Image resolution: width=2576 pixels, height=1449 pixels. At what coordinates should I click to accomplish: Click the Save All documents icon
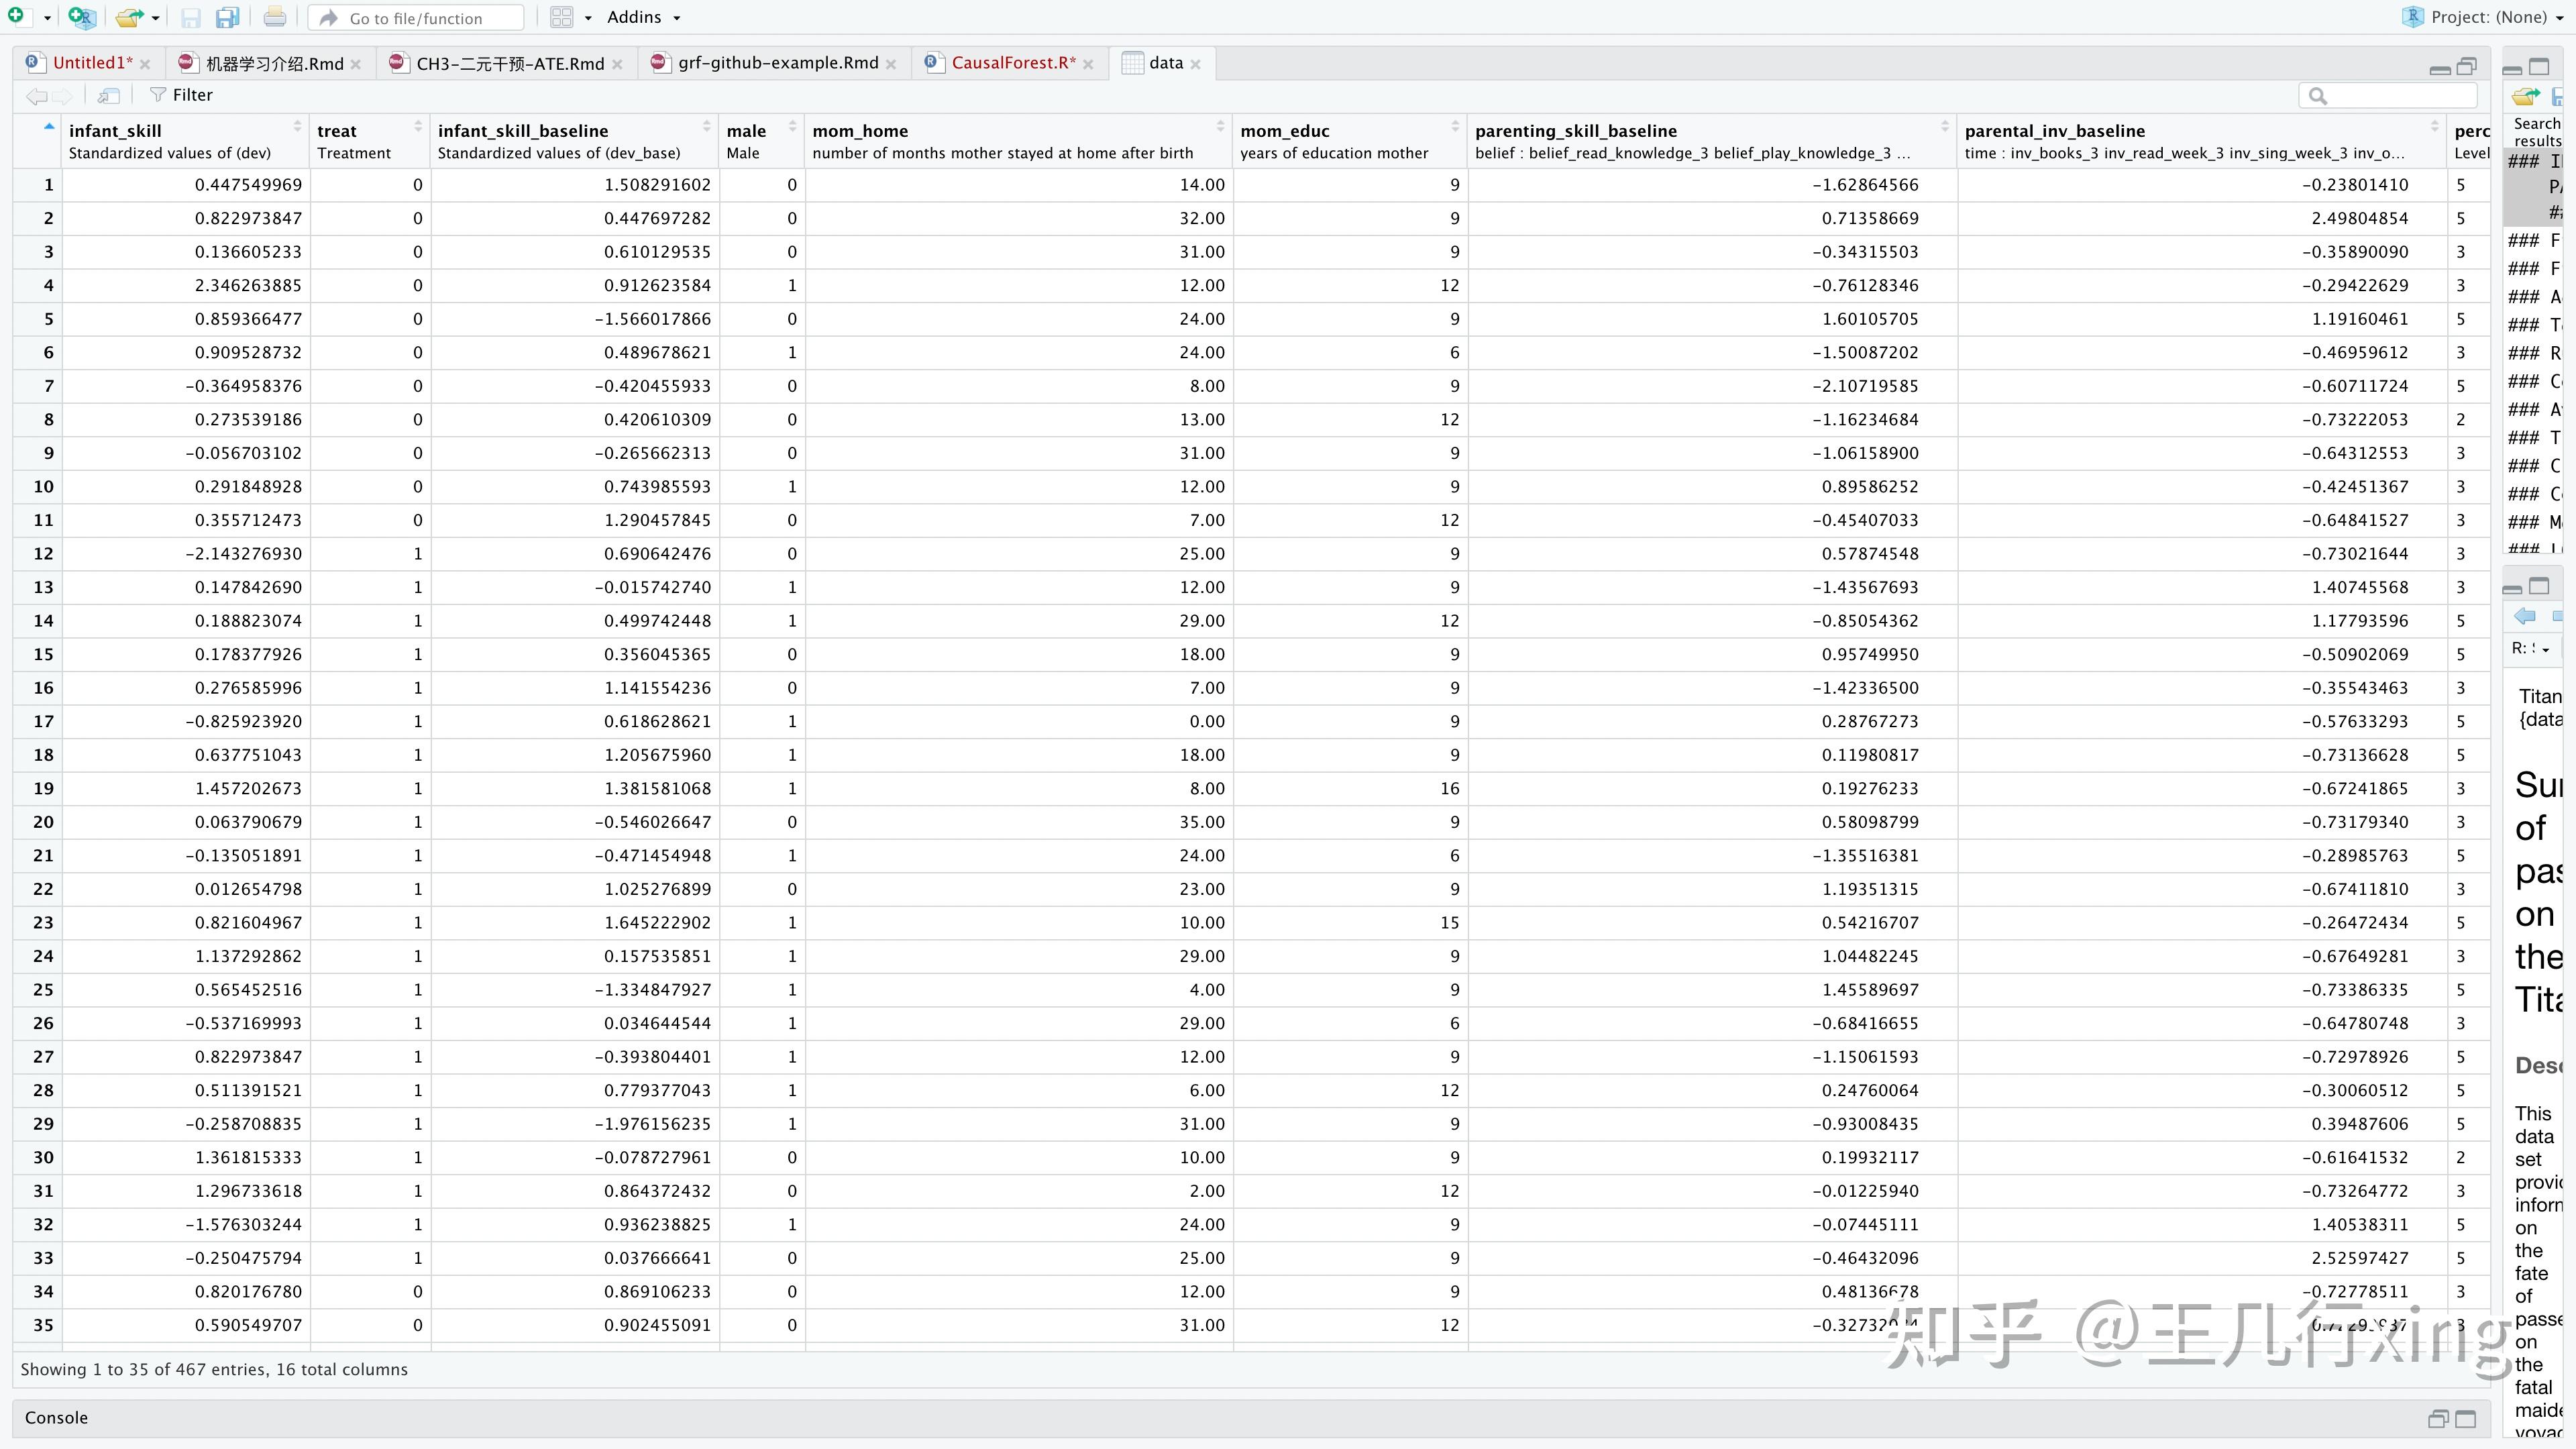228,17
